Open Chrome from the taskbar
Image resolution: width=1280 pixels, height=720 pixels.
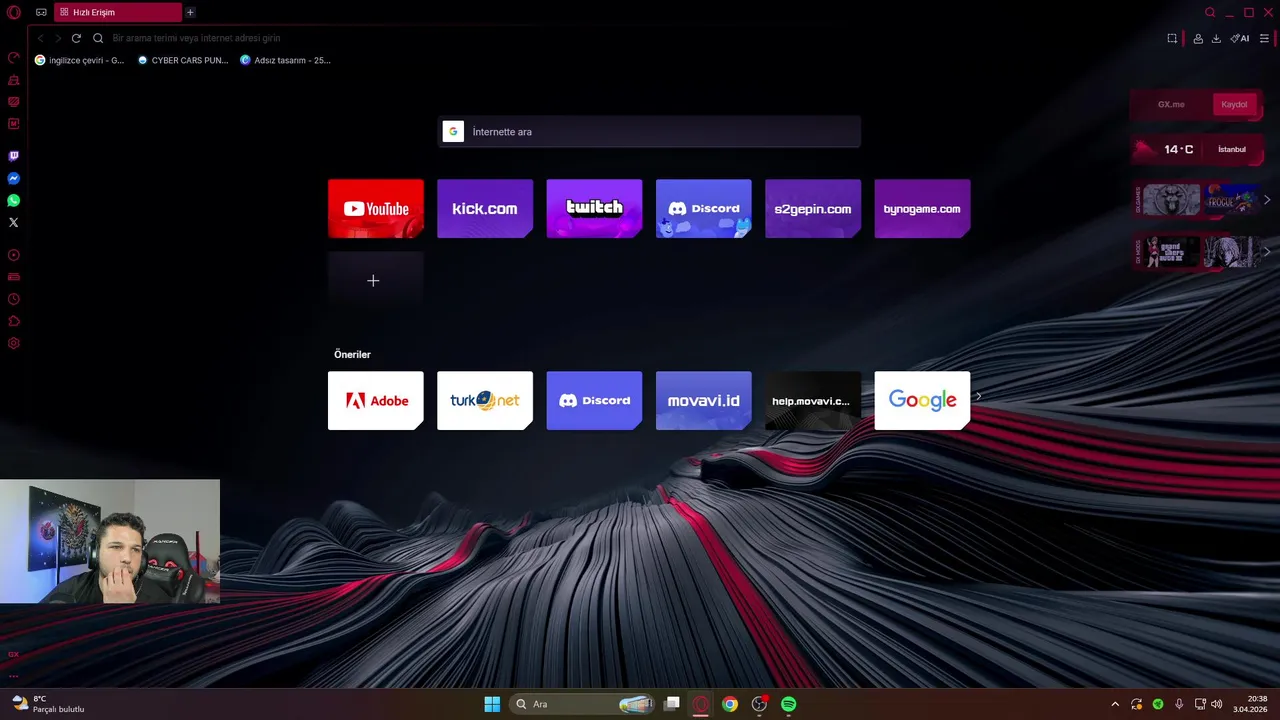[730, 704]
